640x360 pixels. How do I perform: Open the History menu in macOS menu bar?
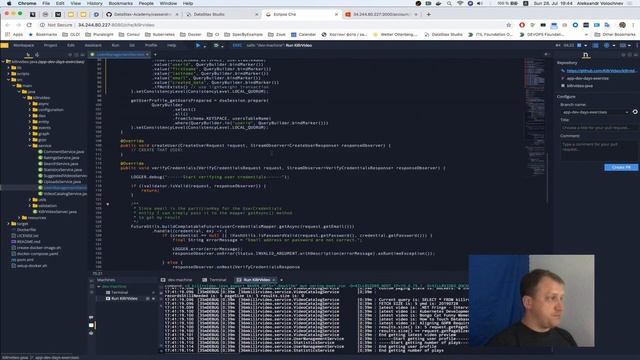point(95,3)
